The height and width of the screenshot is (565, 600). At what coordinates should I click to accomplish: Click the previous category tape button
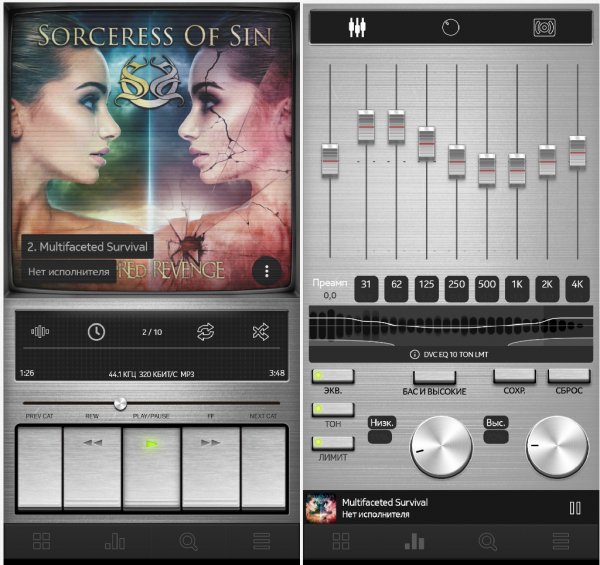[40, 467]
